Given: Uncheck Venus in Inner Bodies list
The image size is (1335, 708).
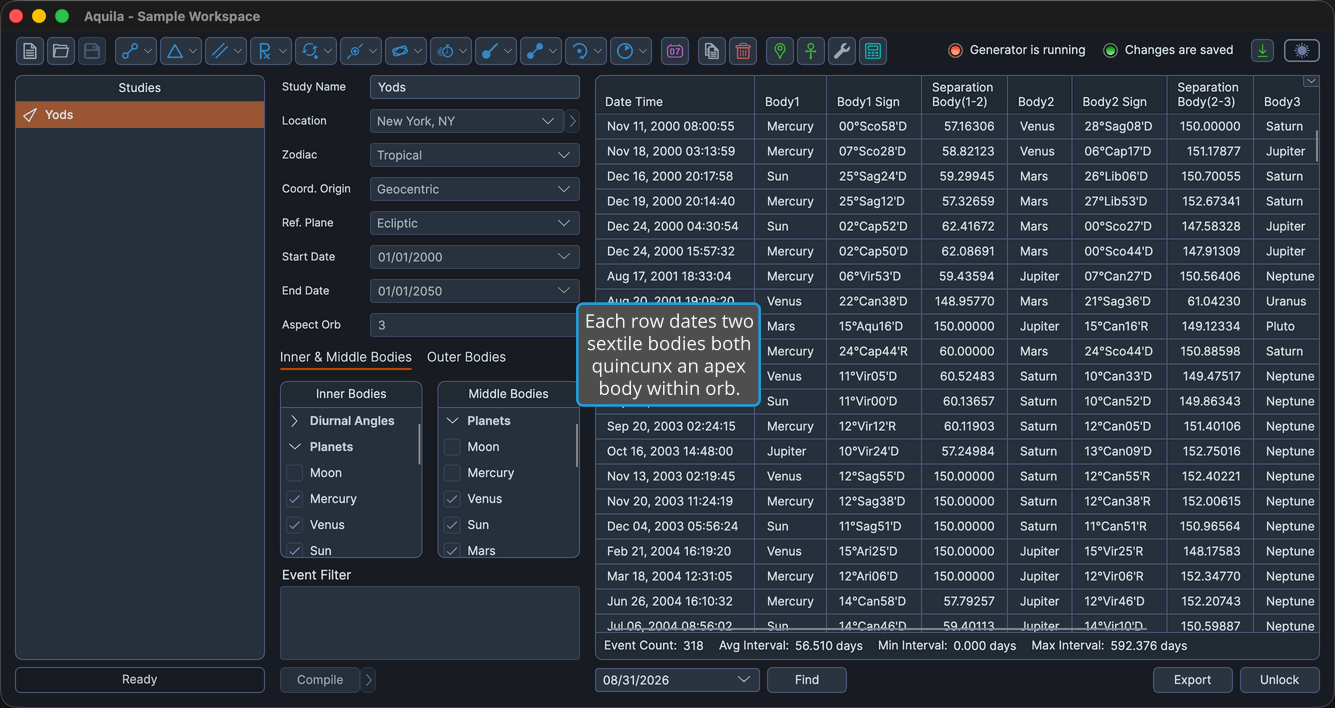Looking at the screenshot, I should [x=294, y=525].
